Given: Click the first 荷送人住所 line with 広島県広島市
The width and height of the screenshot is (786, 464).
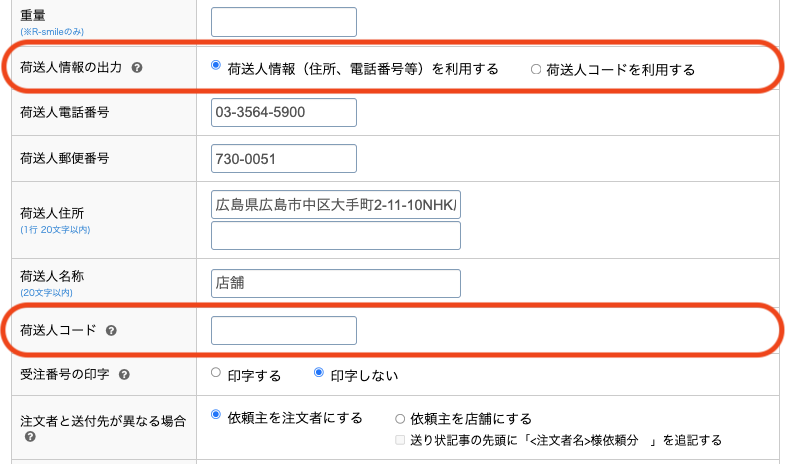Looking at the screenshot, I should pyautogui.click(x=336, y=205).
